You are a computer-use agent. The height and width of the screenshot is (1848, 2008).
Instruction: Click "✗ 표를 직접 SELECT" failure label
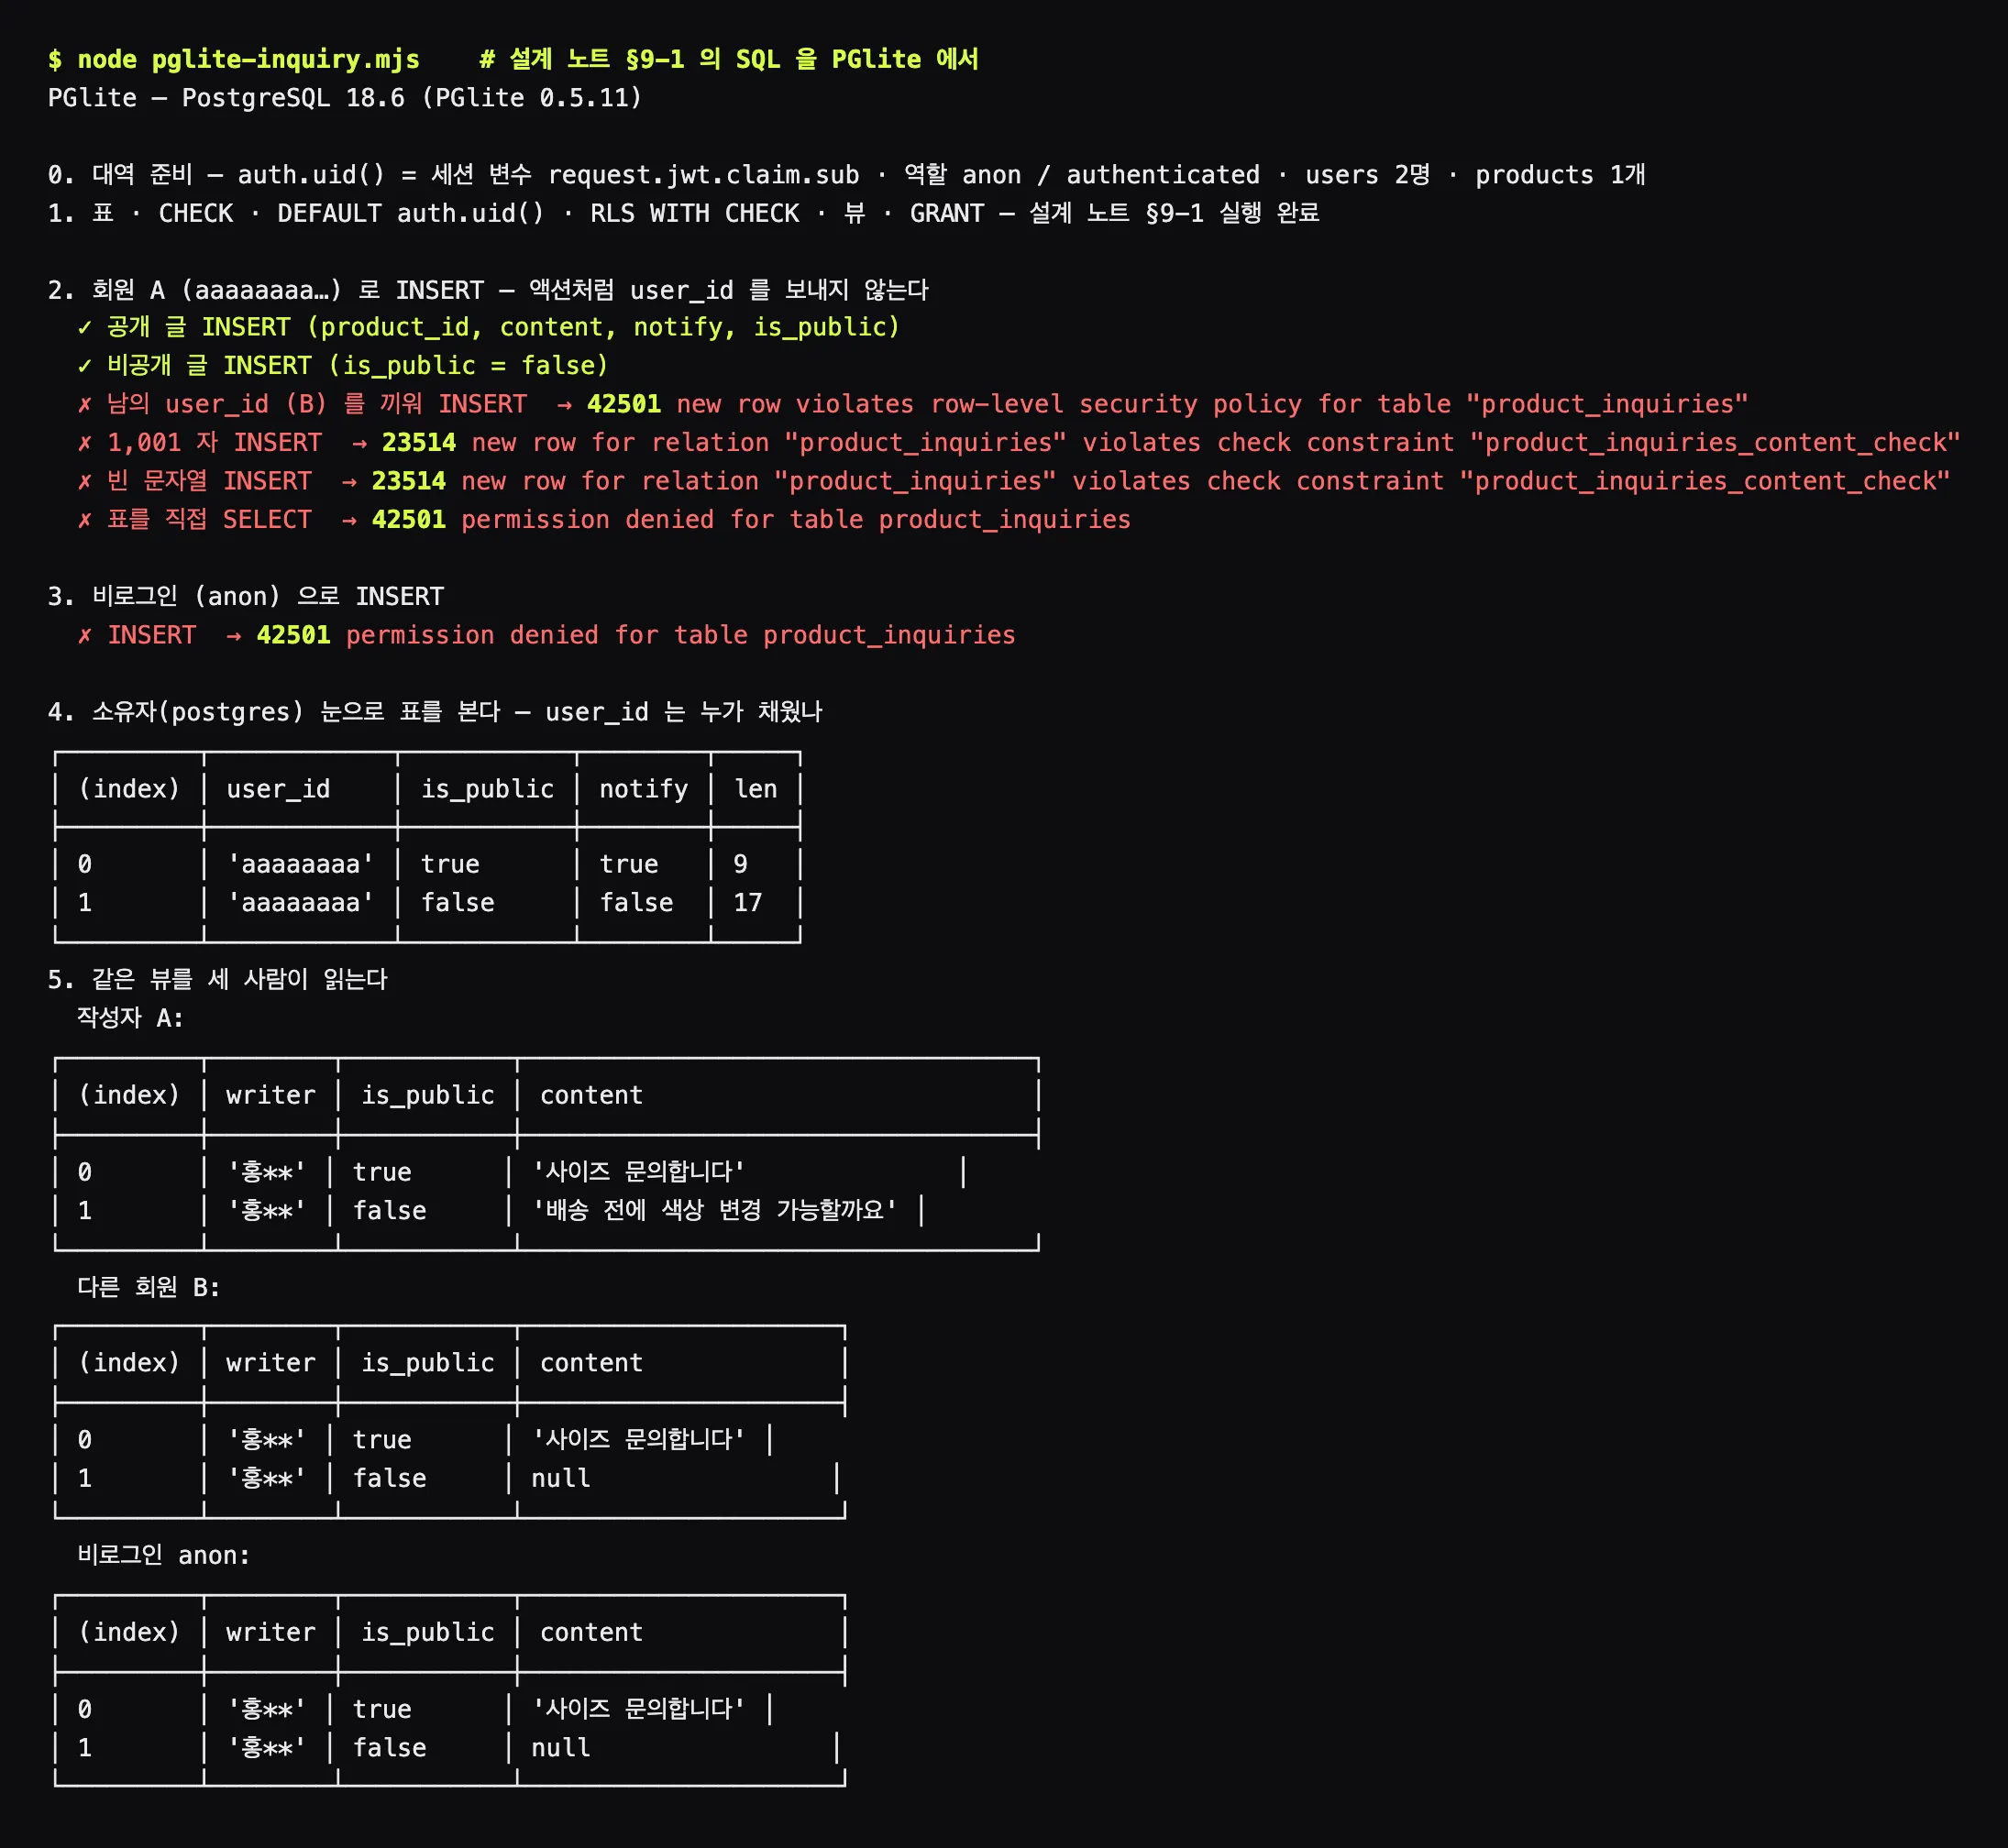195,519
